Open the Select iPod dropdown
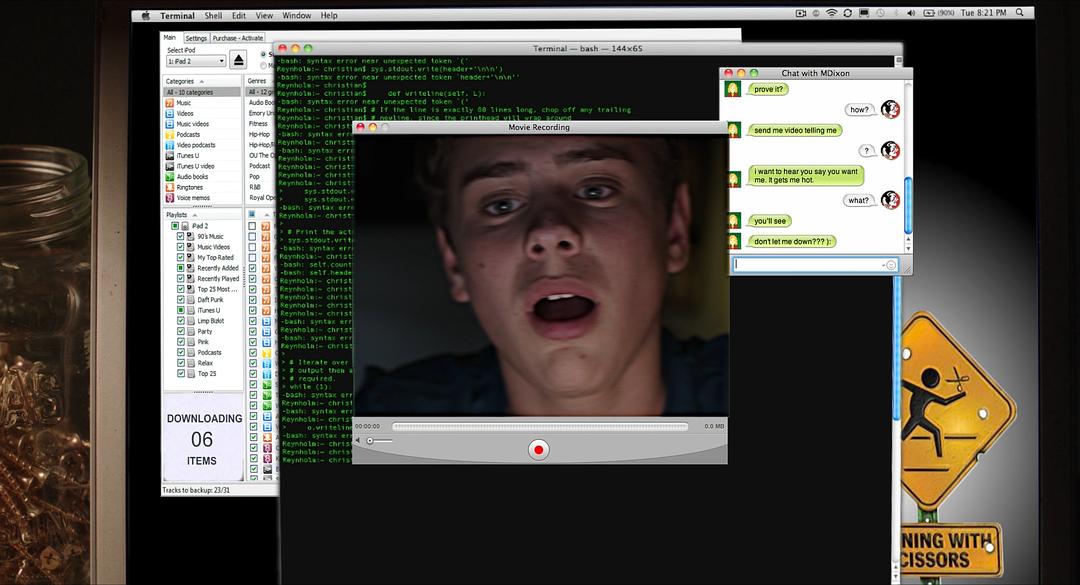Image resolution: width=1080 pixels, height=585 pixels. click(196, 61)
